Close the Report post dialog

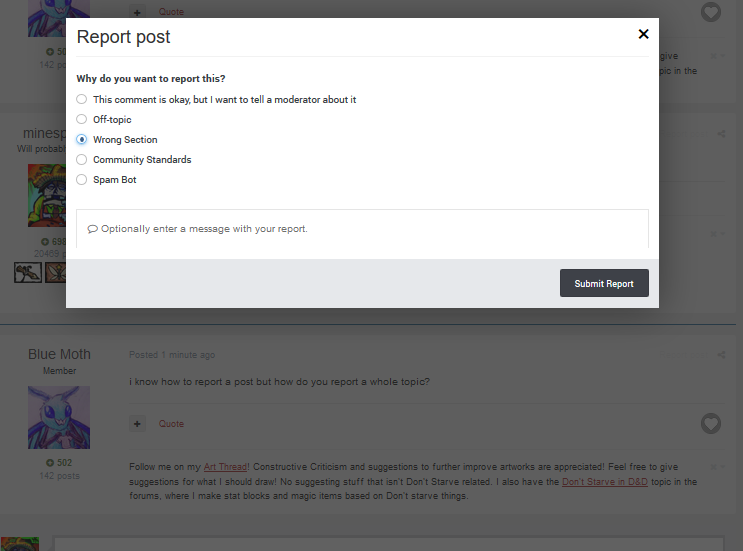[643, 34]
